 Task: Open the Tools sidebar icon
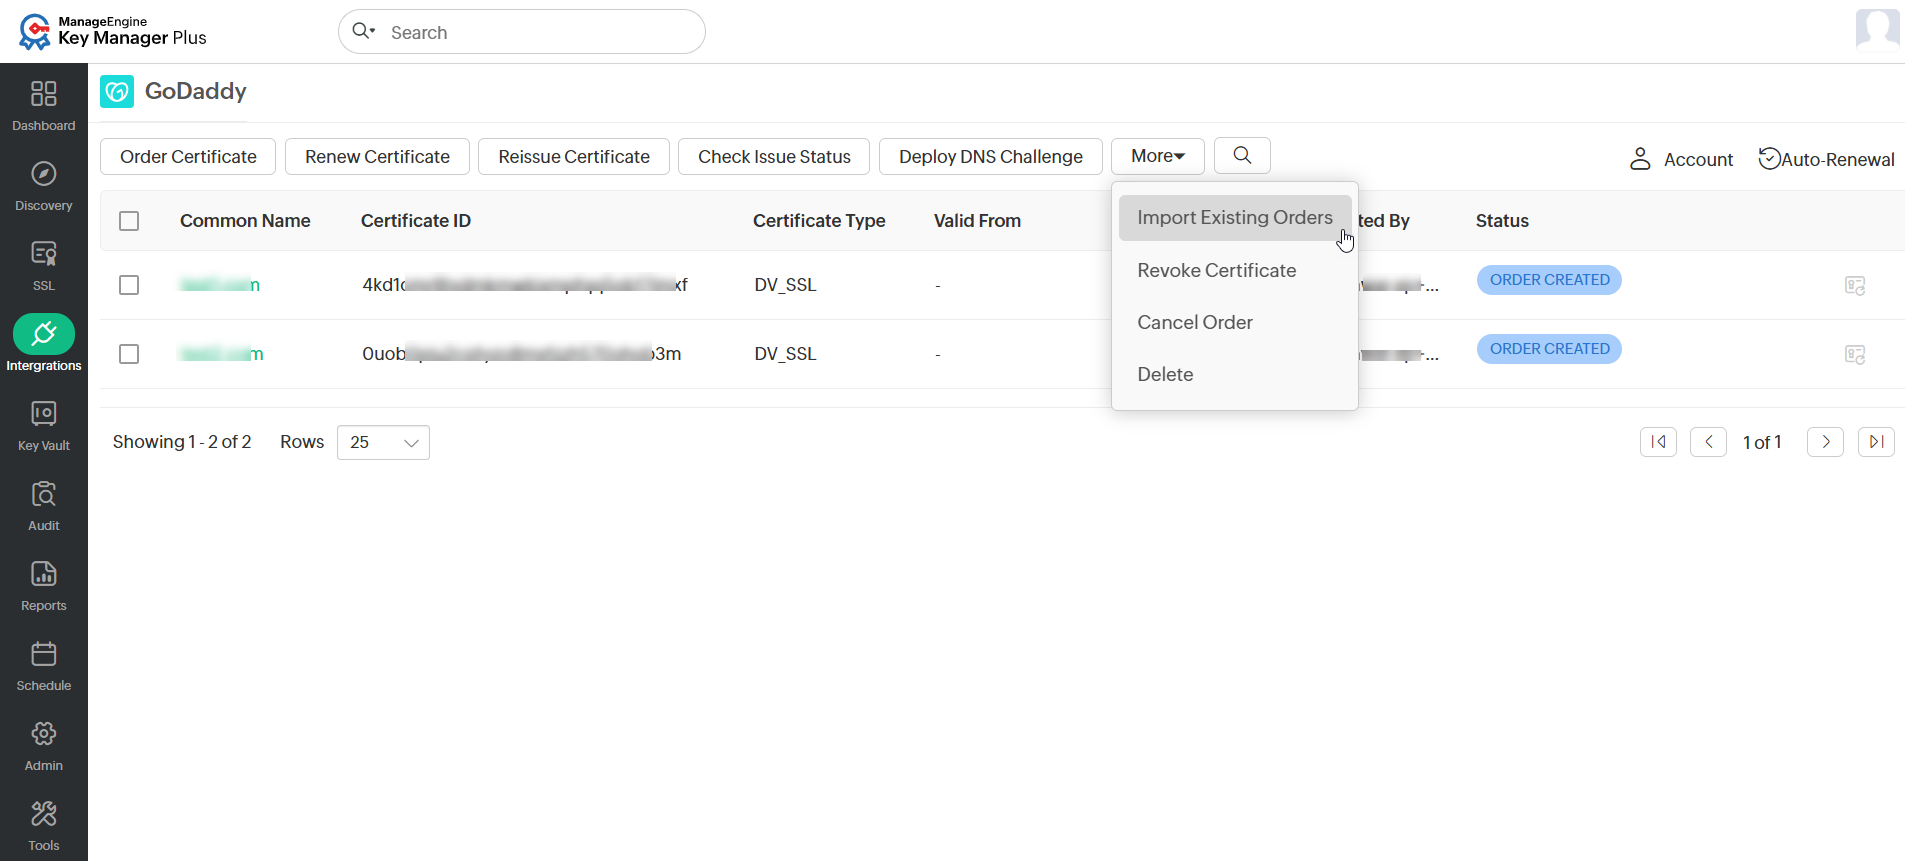click(x=44, y=814)
